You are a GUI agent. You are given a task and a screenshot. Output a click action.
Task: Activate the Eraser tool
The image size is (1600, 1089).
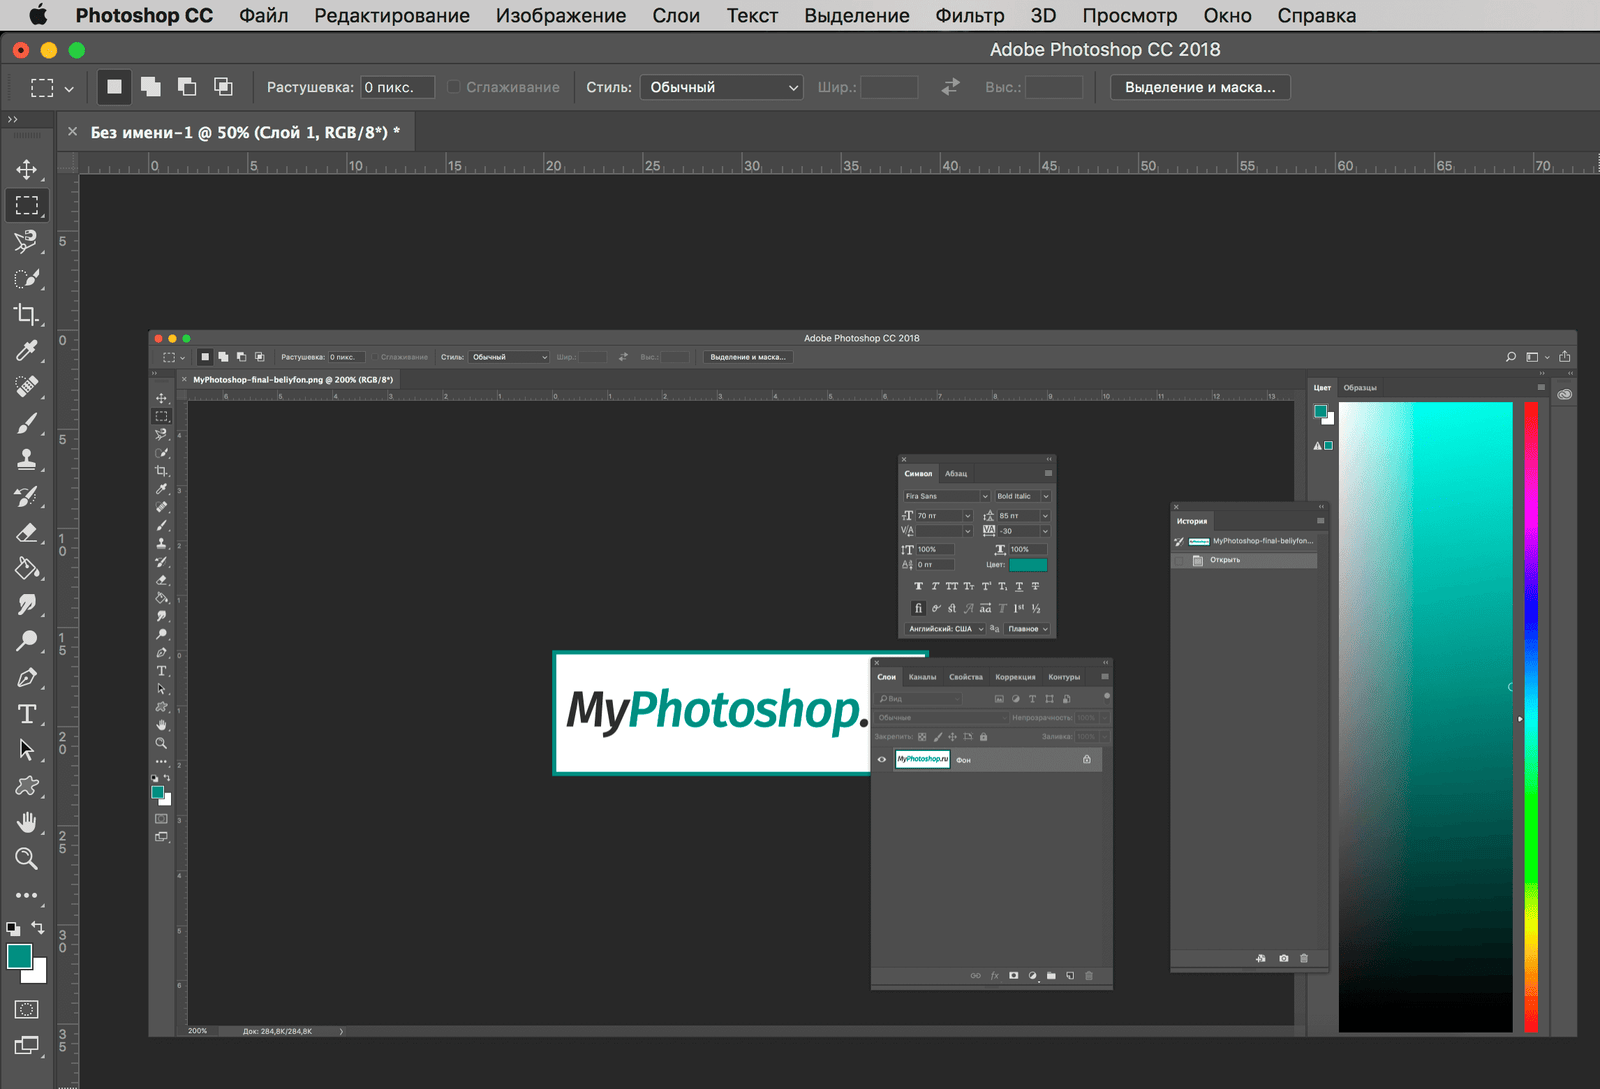tap(27, 532)
